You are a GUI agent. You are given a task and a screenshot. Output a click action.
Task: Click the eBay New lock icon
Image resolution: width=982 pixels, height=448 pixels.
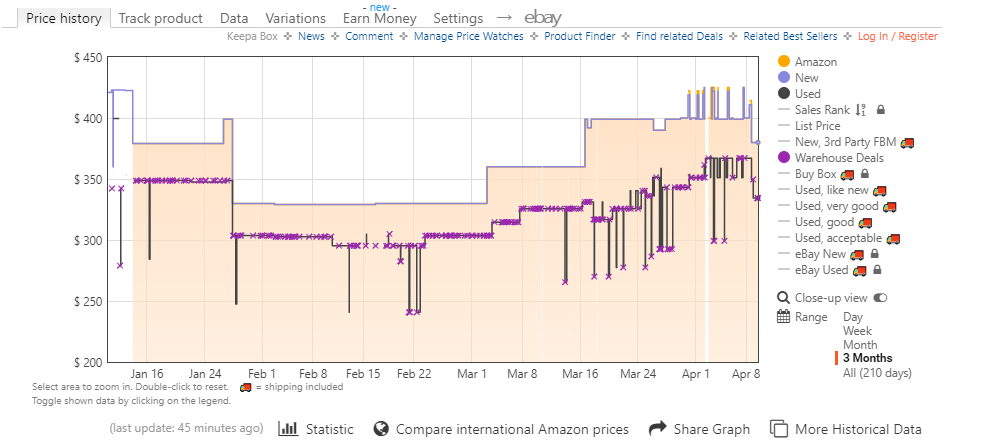click(x=875, y=254)
